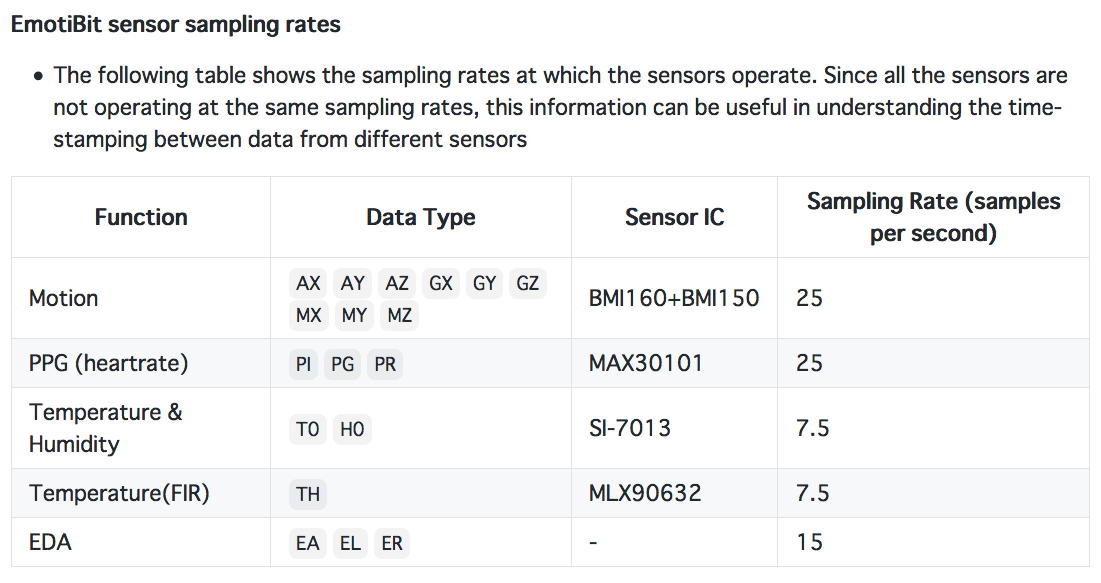Select the SI-7013 sensor cell
This screenshot has height=583, width=1101.
[x=630, y=428]
